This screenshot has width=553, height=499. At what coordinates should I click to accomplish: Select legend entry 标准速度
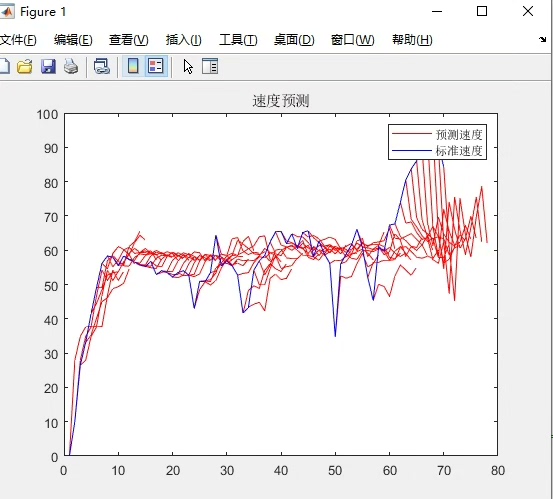click(x=458, y=151)
